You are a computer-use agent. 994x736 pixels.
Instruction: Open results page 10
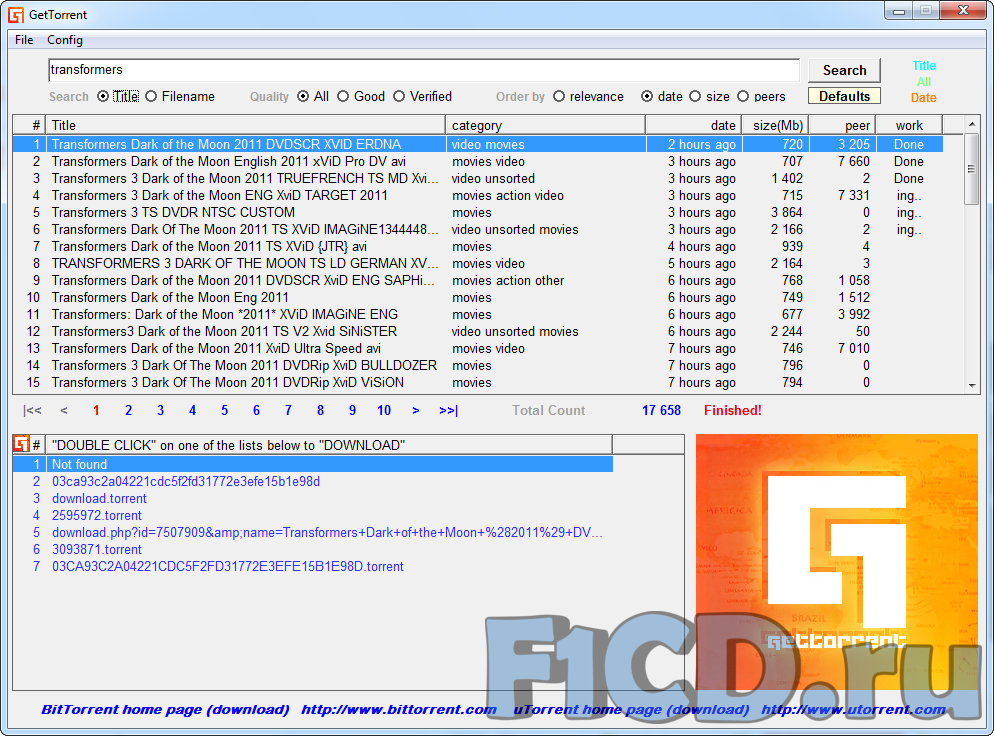click(x=384, y=411)
